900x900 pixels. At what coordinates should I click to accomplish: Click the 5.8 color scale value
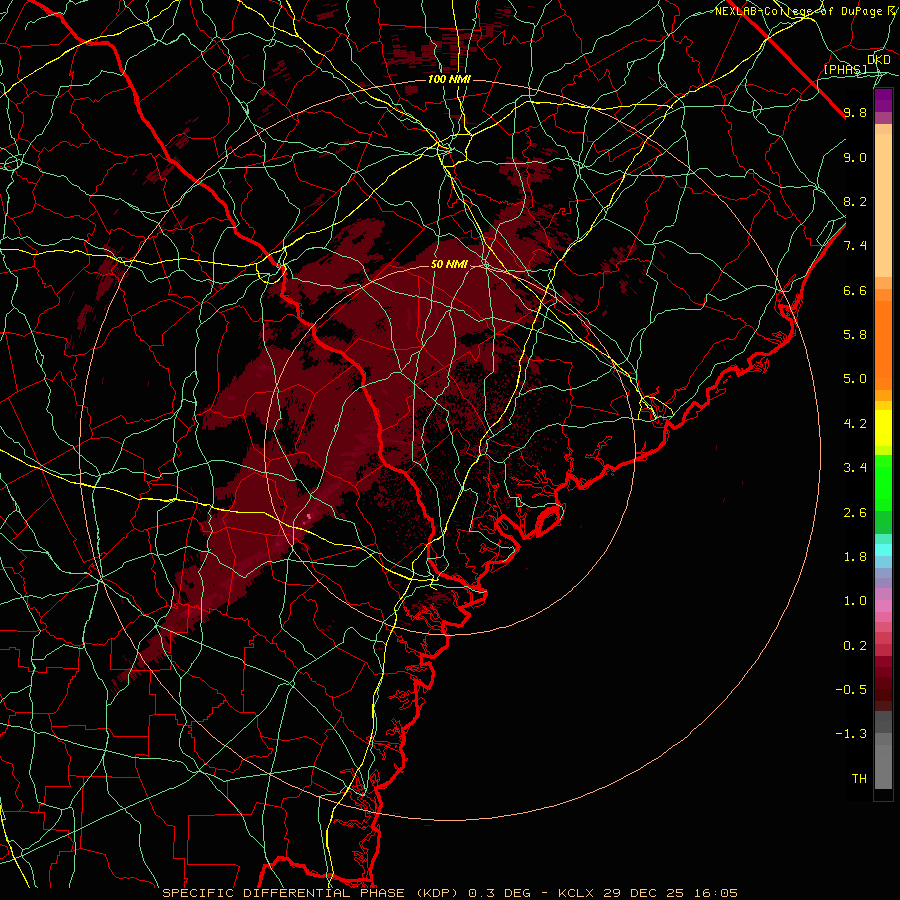point(855,335)
